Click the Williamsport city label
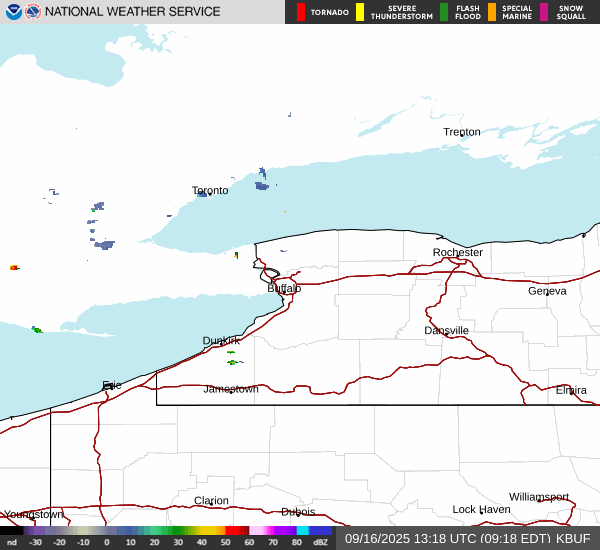The height and width of the screenshot is (550, 600). (x=539, y=497)
